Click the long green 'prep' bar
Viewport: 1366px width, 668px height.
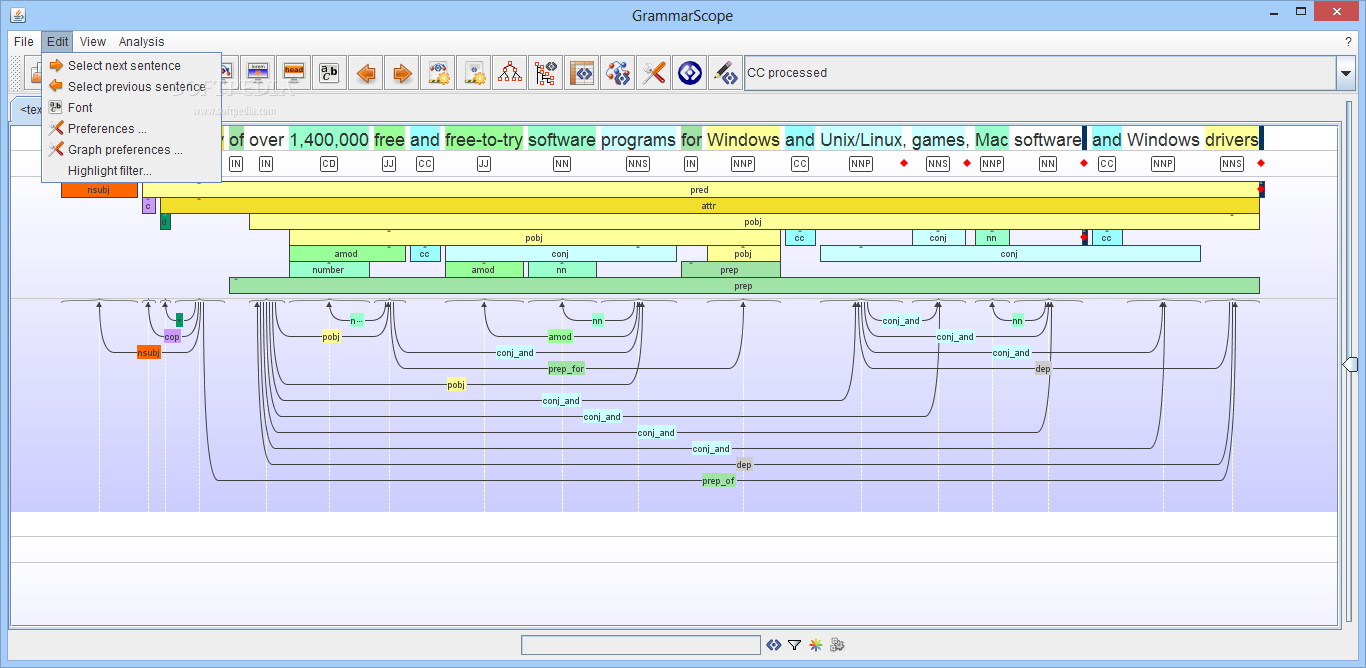(744, 286)
